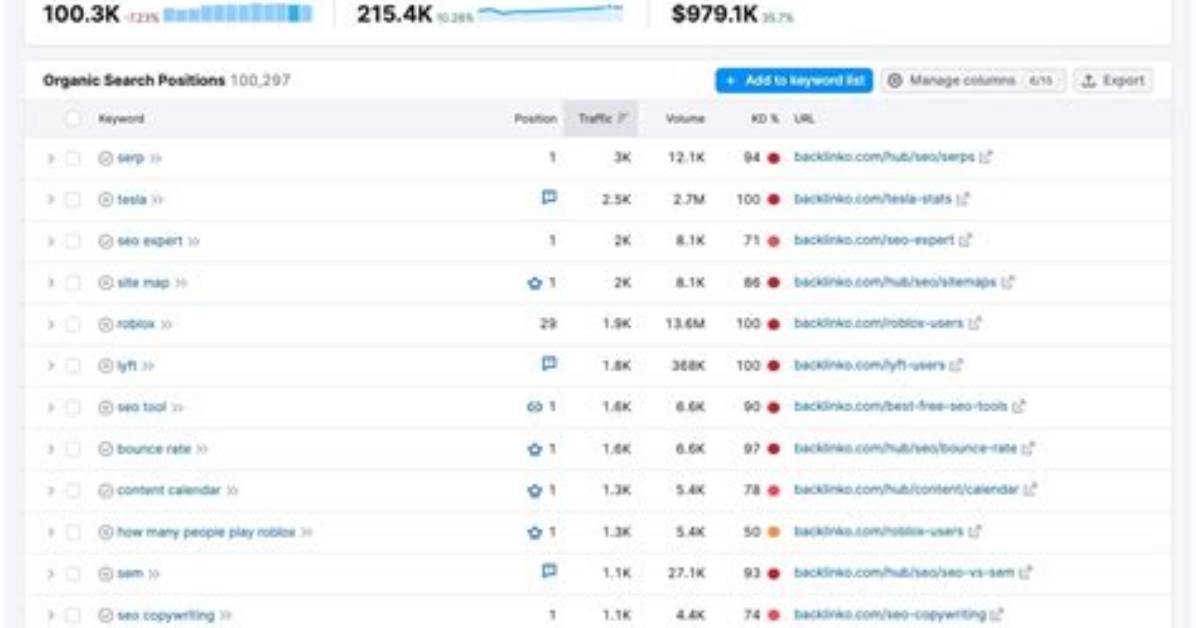This screenshot has height=628, width=1196.
Task: Open the seo copywriting keyword link
Action: [166, 615]
